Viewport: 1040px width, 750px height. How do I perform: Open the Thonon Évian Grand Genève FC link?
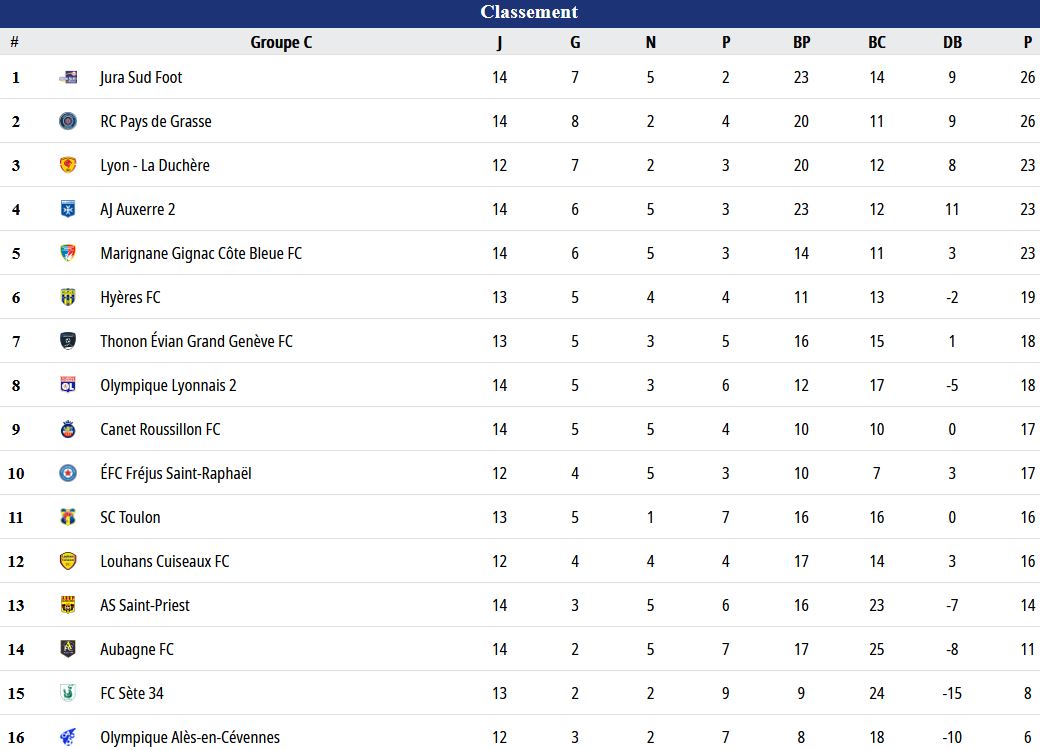pyautogui.click(x=196, y=342)
